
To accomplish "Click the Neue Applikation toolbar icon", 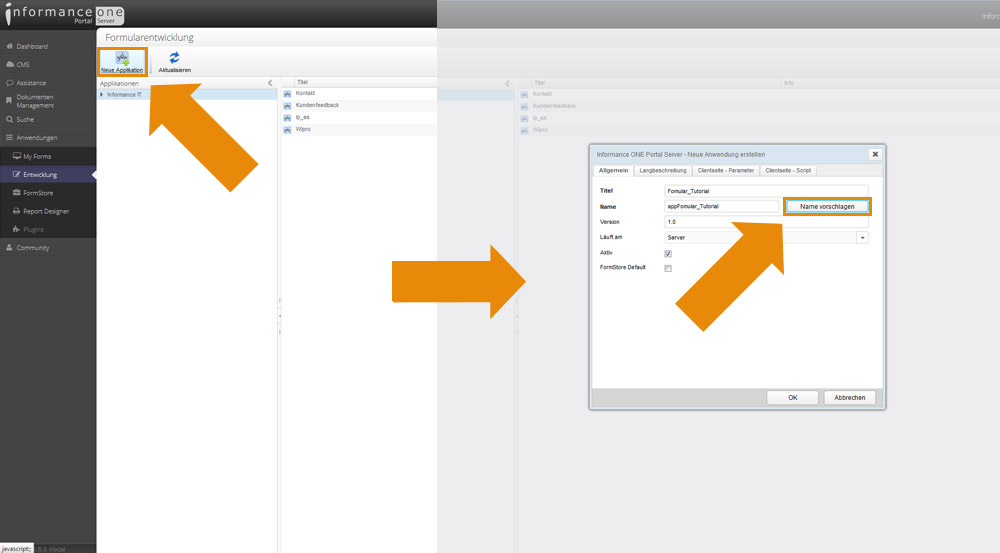I will [x=122, y=59].
